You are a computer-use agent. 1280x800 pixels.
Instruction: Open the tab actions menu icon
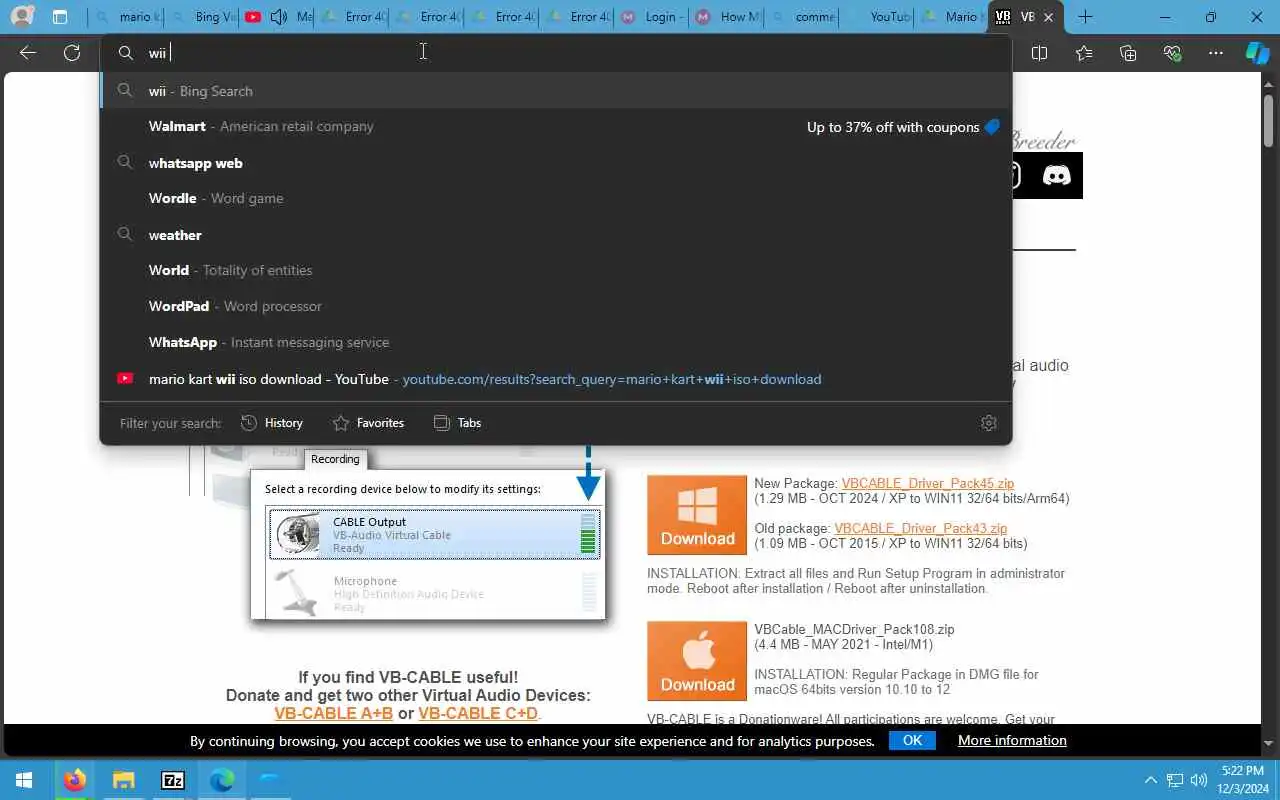(x=60, y=17)
